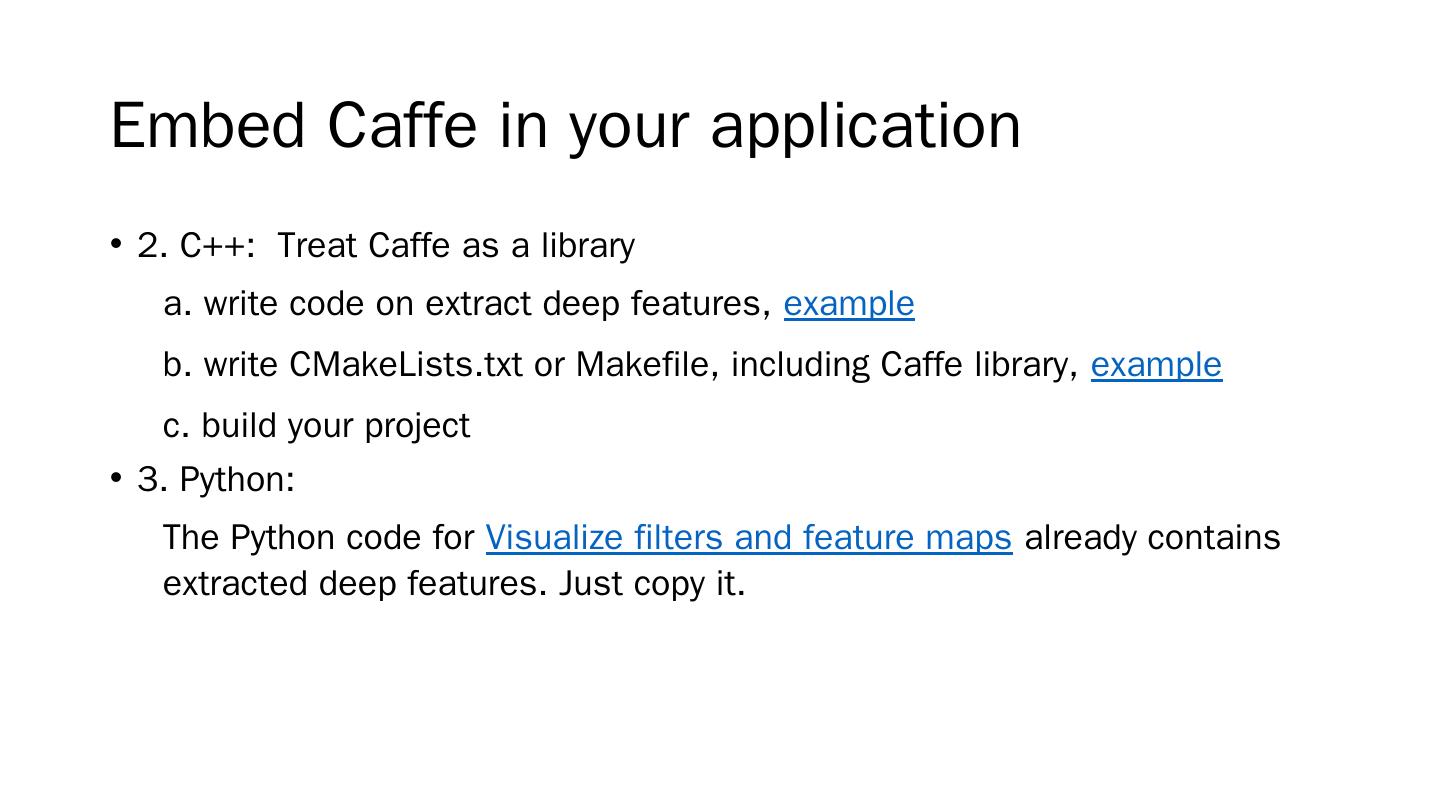Click the "3. Python:" bullet text
Viewport: 1440px width, 810px height.
(x=216, y=480)
